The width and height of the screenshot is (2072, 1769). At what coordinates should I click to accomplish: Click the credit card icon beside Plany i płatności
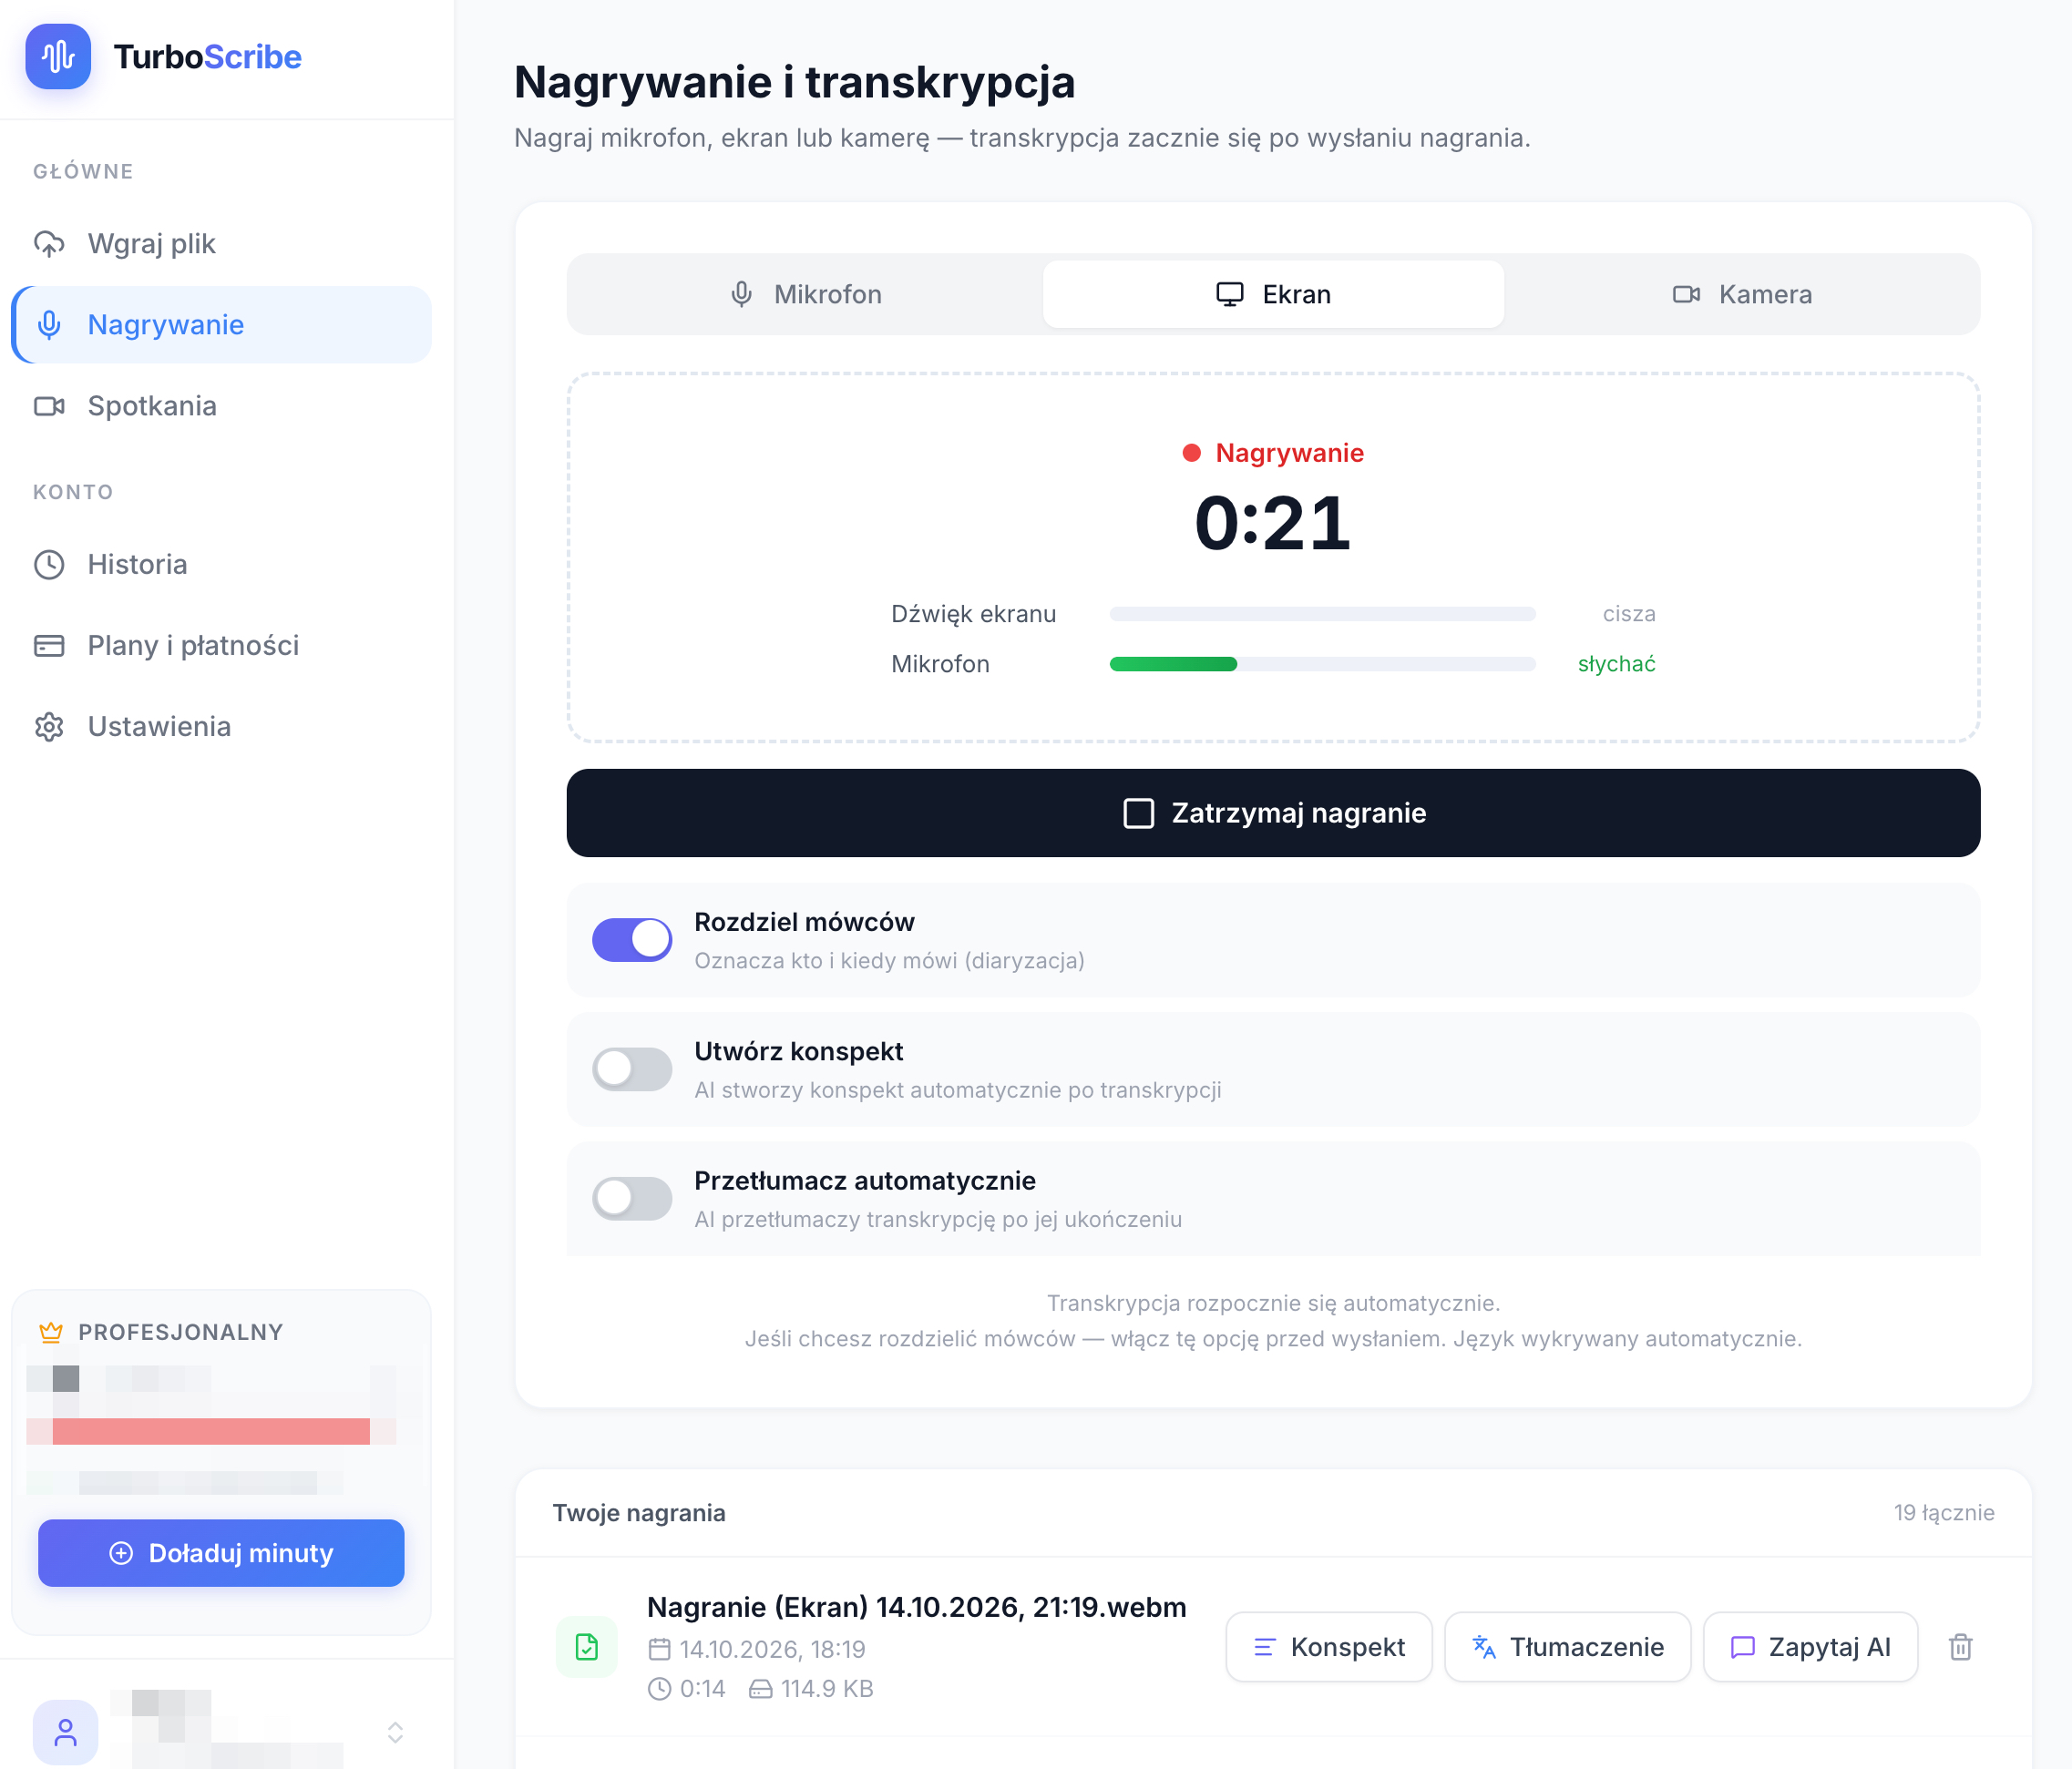tap(49, 646)
